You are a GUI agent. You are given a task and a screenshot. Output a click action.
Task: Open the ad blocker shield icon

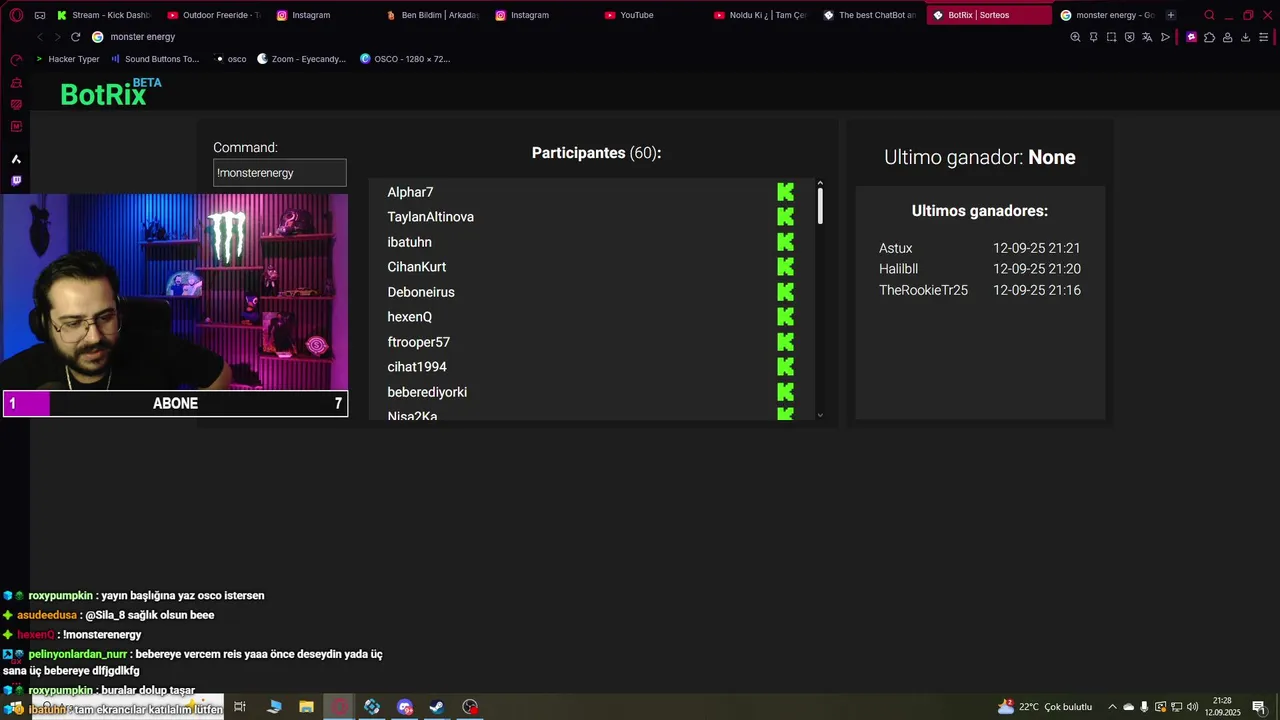[x=1130, y=37]
